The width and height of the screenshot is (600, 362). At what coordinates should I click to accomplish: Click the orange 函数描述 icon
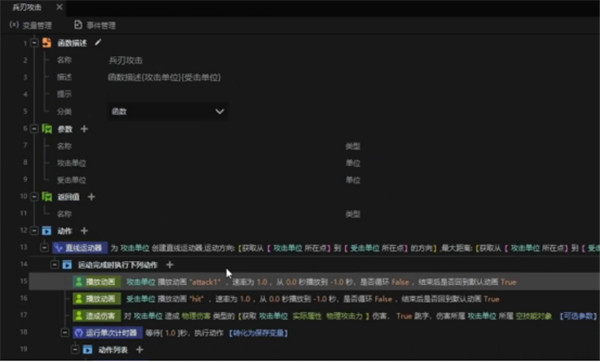click(x=47, y=42)
